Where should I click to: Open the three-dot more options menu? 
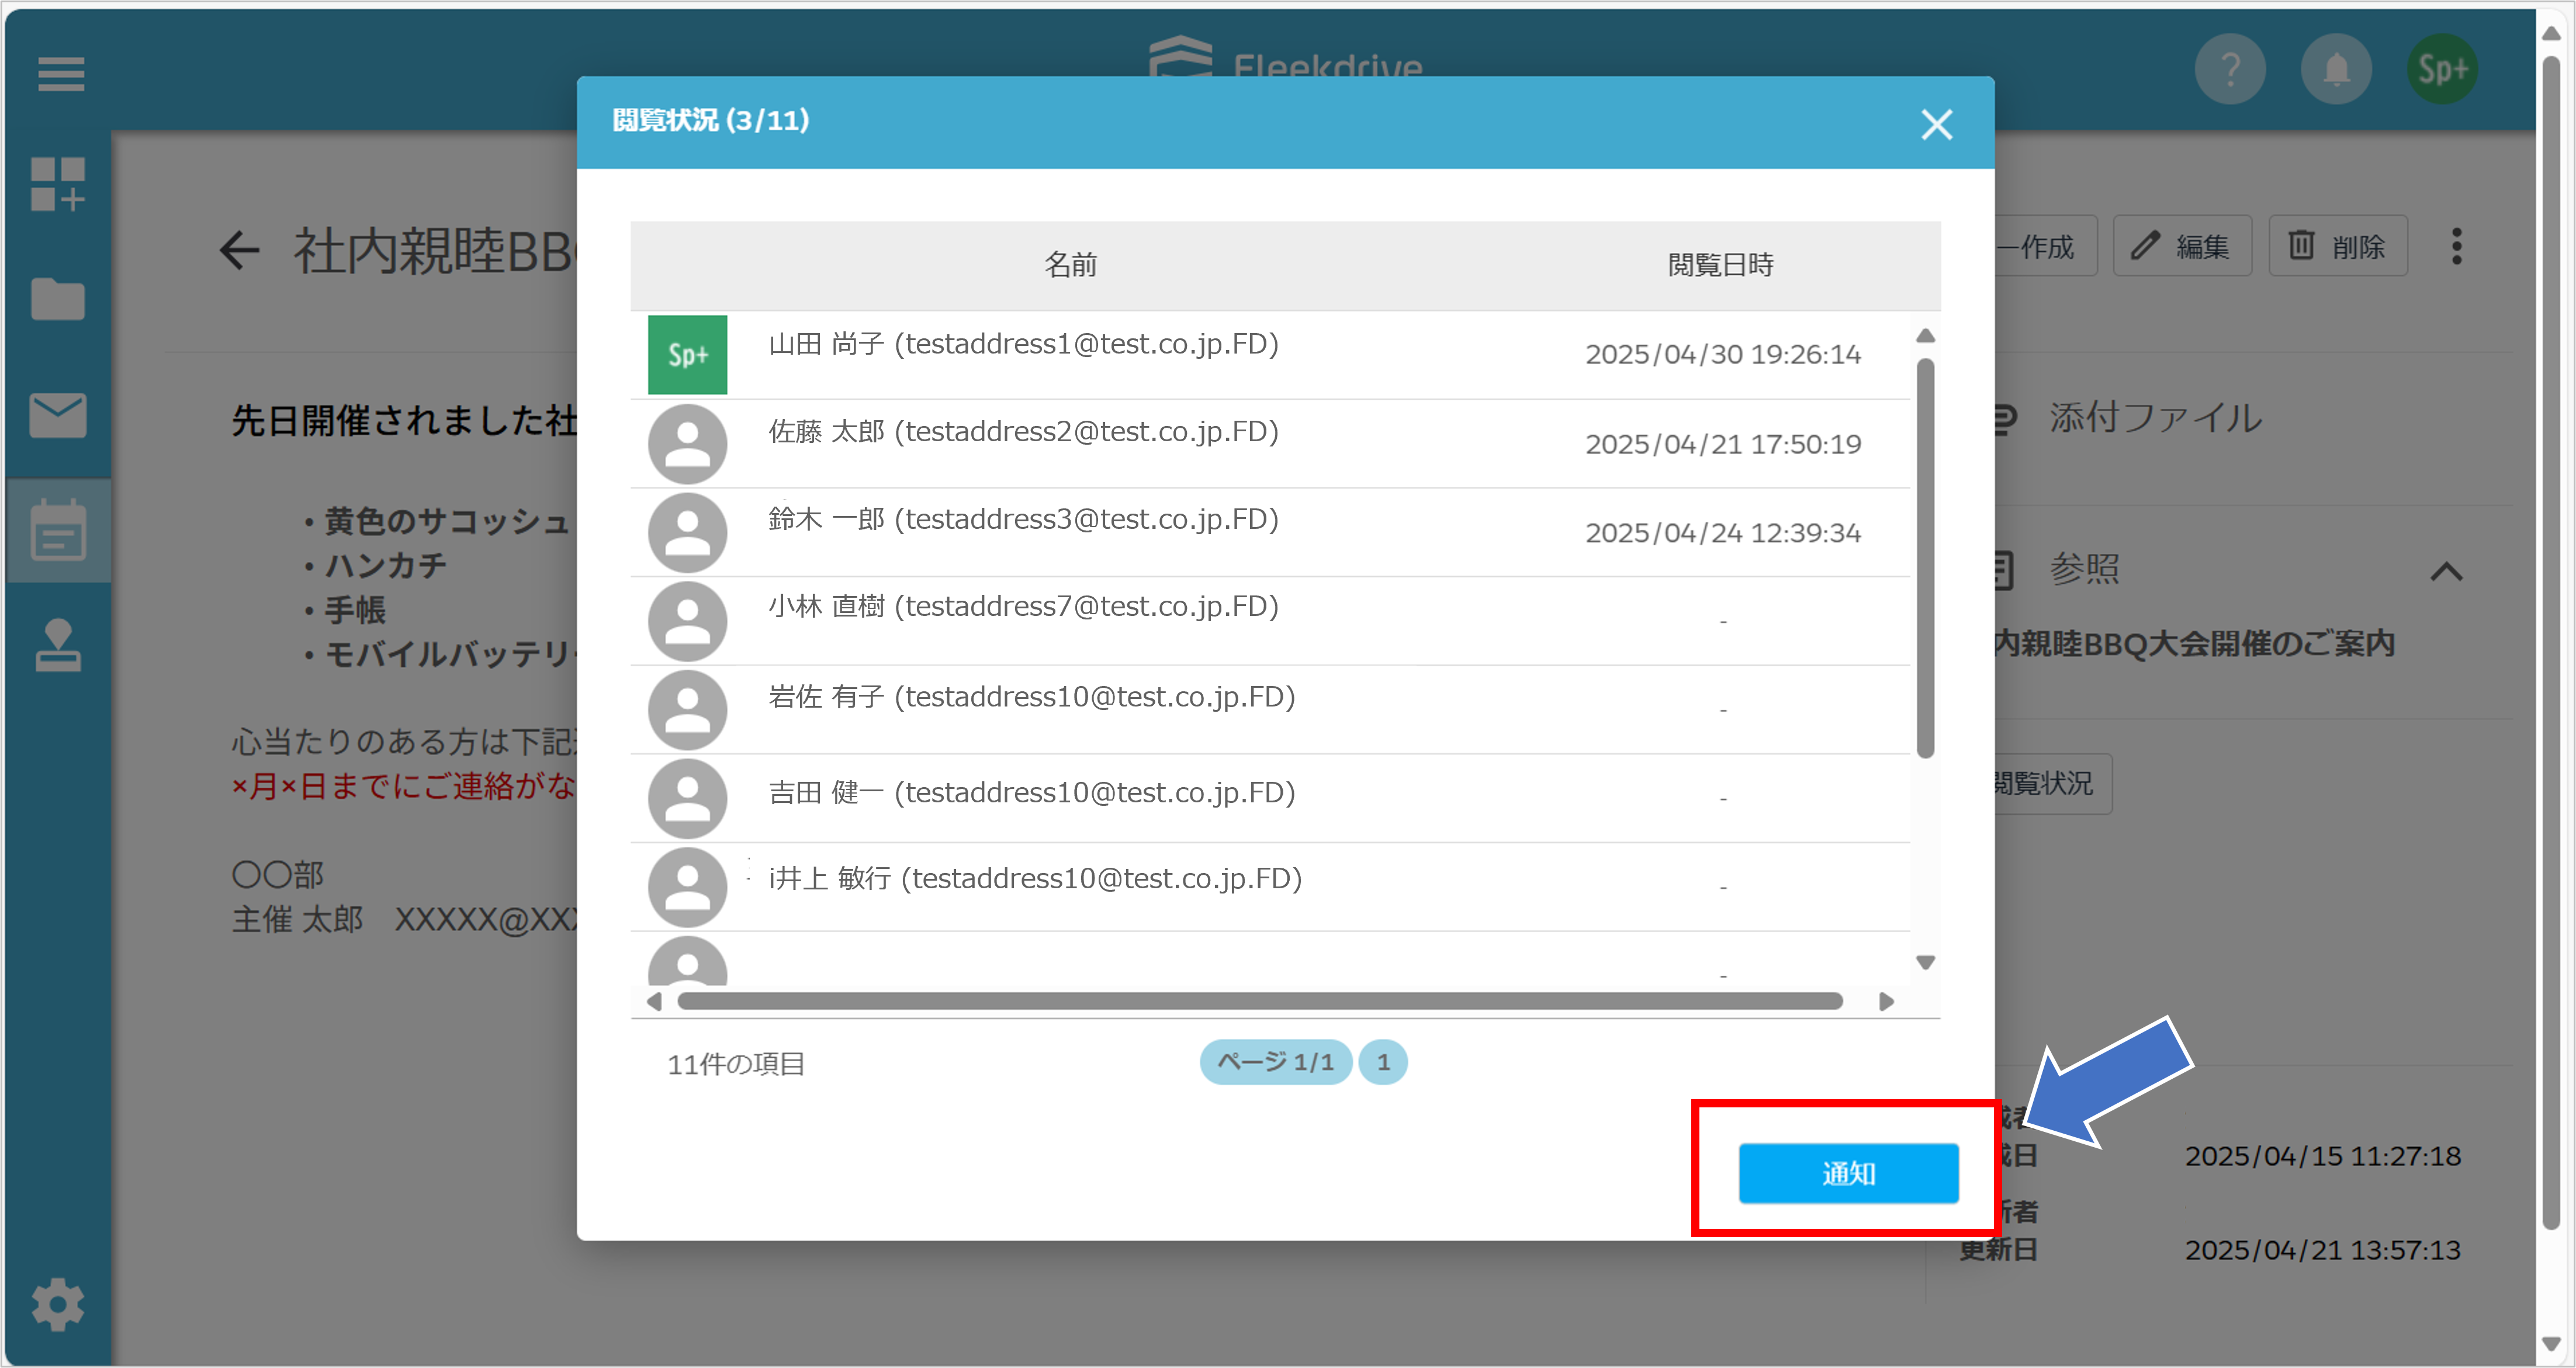[2457, 246]
